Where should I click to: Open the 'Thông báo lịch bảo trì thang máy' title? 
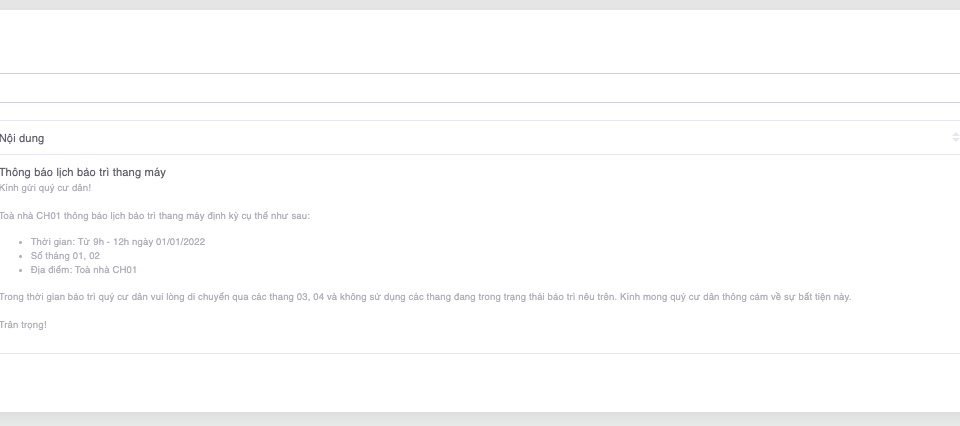83,172
